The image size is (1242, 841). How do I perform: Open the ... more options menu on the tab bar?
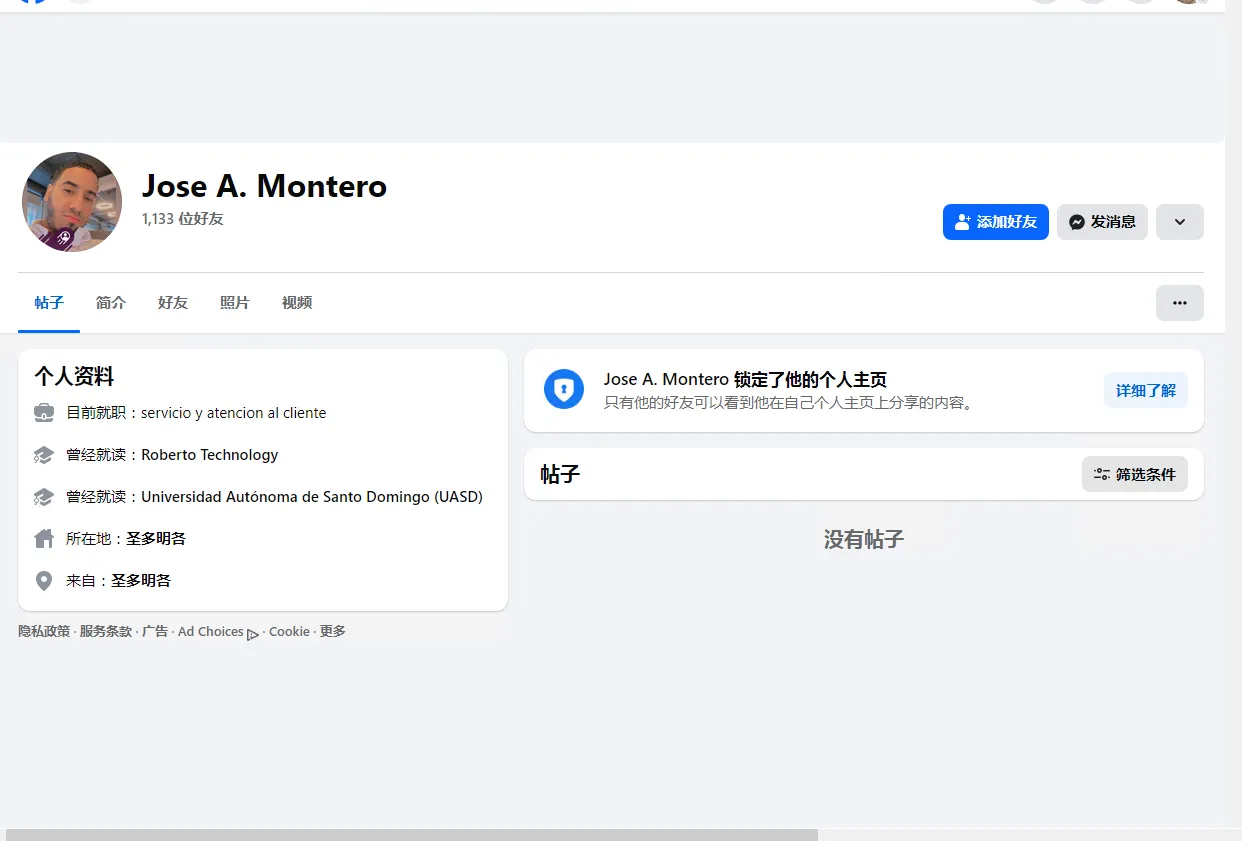[x=1180, y=302]
